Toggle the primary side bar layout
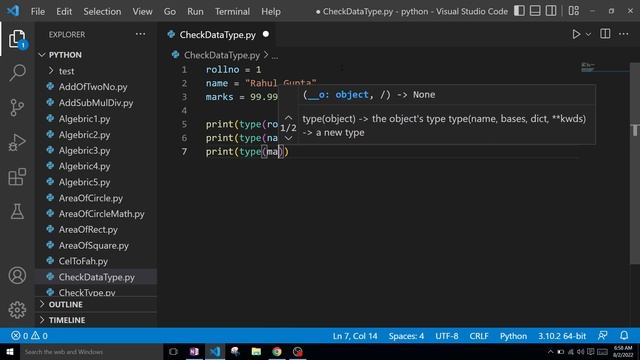 tap(519, 11)
